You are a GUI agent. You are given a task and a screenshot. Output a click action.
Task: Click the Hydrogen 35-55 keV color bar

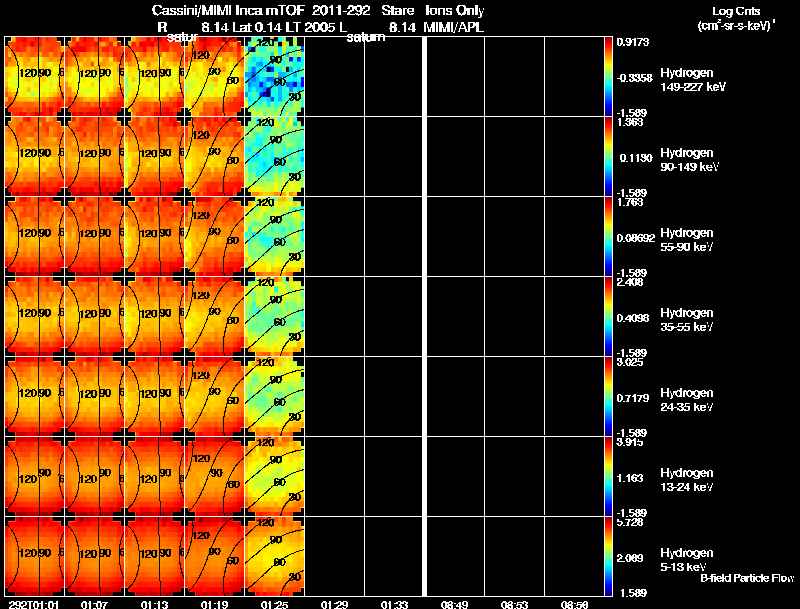tap(608, 316)
